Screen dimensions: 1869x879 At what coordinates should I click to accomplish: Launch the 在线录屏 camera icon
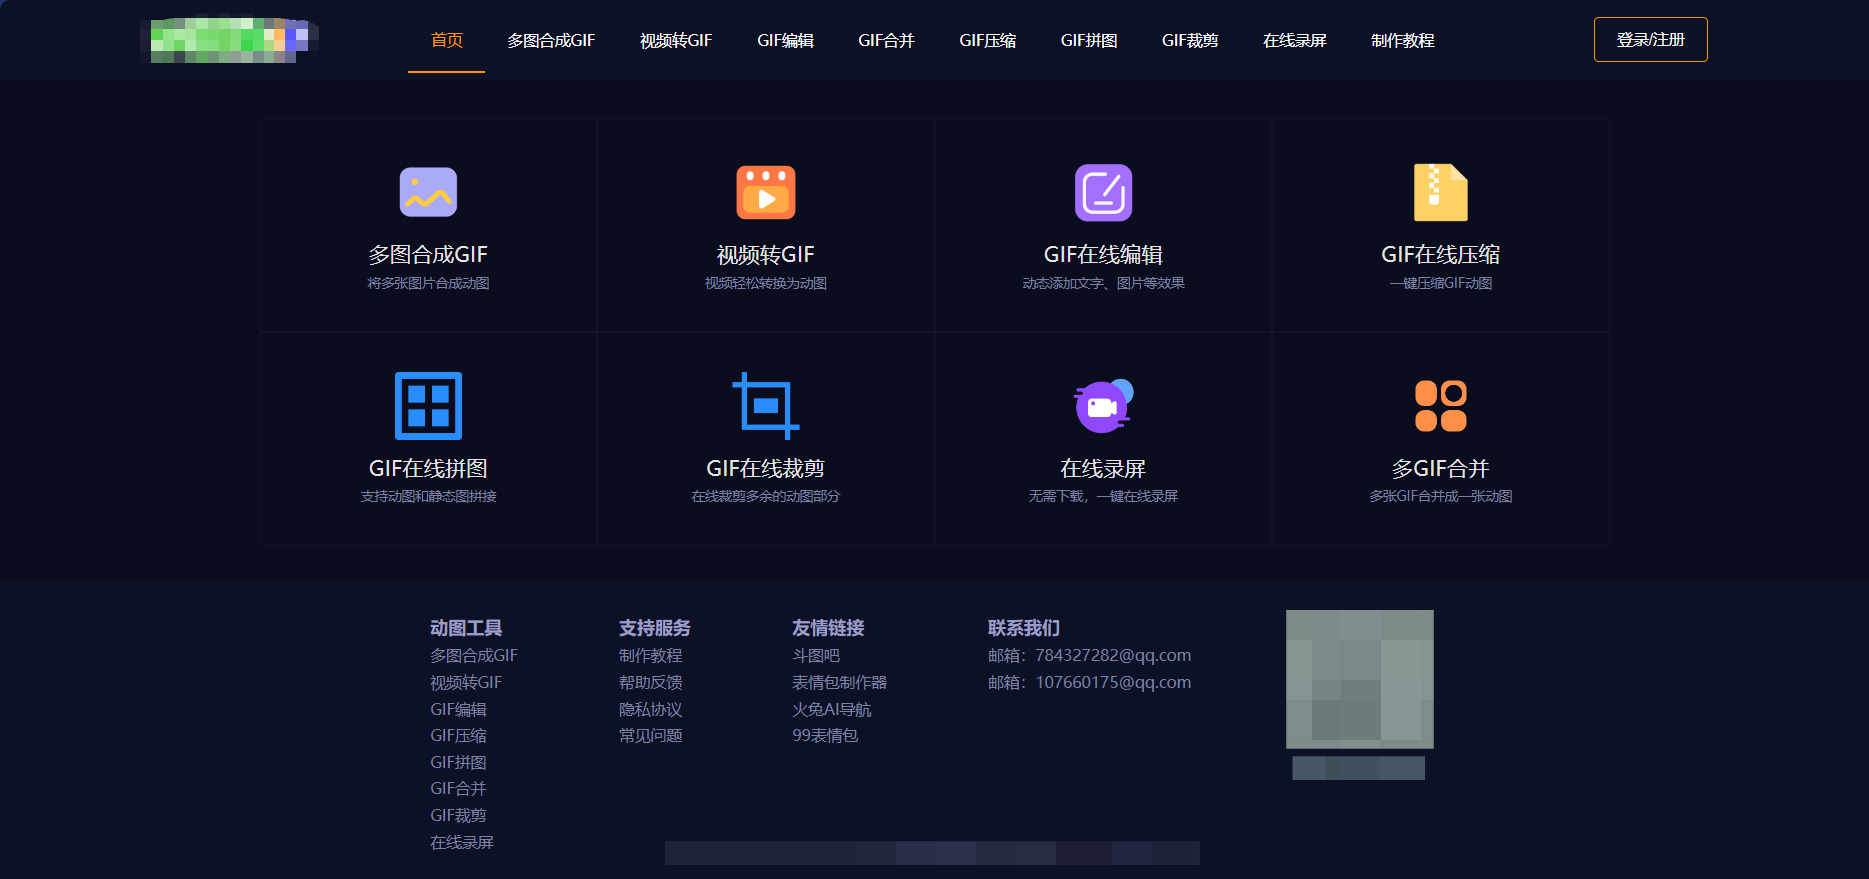(1103, 406)
